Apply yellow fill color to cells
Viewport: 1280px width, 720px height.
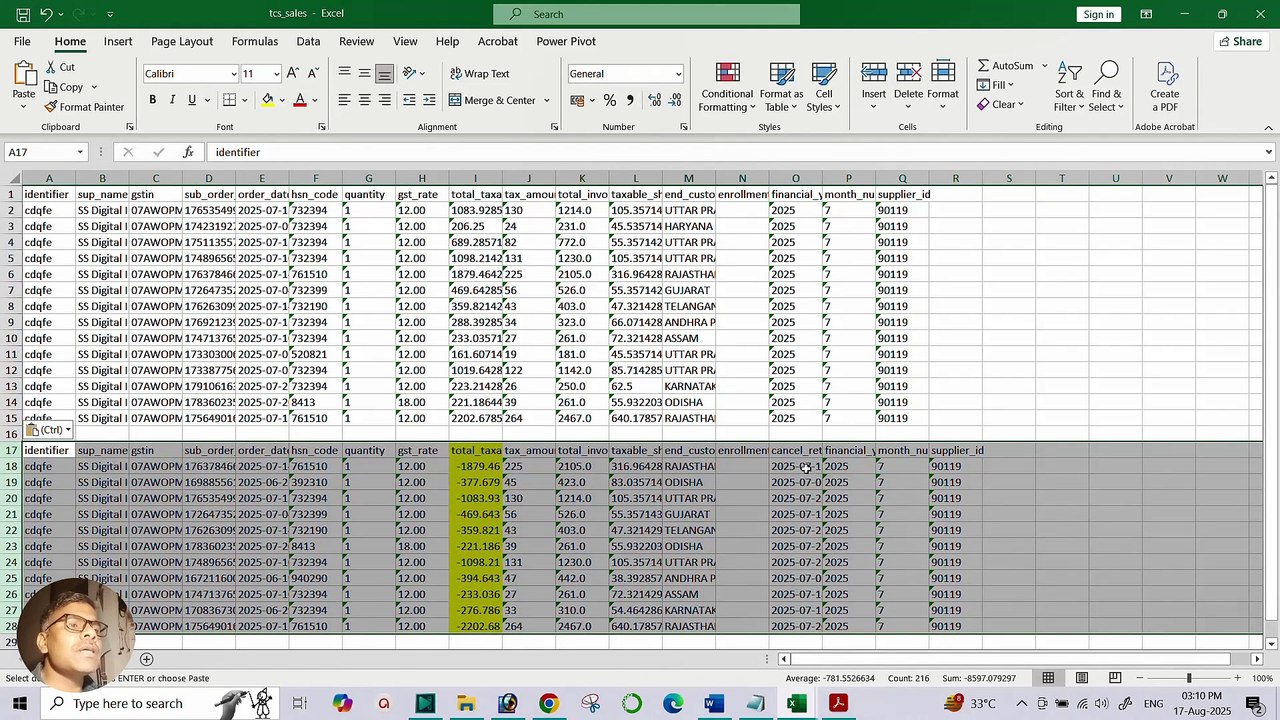(x=267, y=100)
